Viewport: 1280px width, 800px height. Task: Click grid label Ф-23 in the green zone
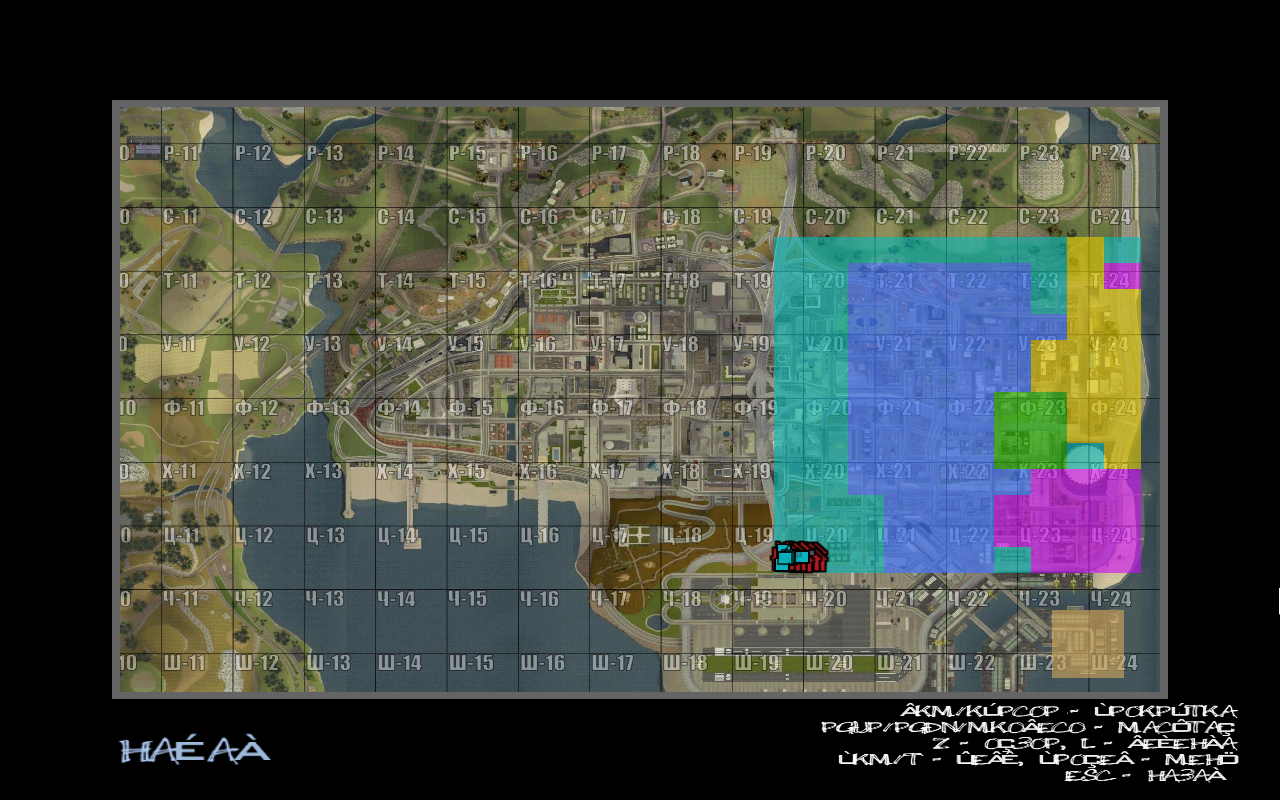(x=1043, y=408)
